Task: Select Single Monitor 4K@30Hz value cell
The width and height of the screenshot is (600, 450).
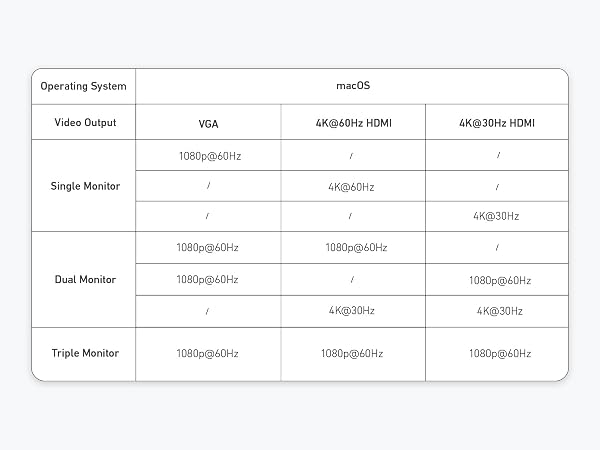Action: [497, 217]
